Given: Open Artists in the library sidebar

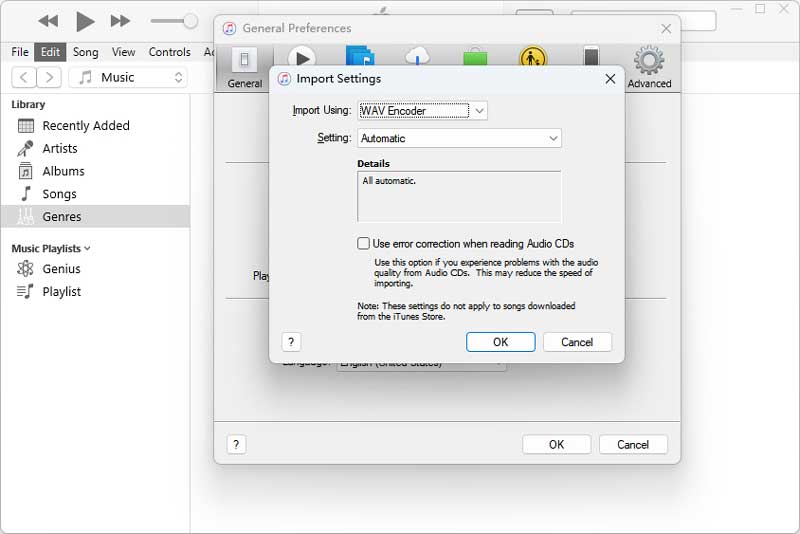Looking at the screenshot, I should click(x=59, y=148).
